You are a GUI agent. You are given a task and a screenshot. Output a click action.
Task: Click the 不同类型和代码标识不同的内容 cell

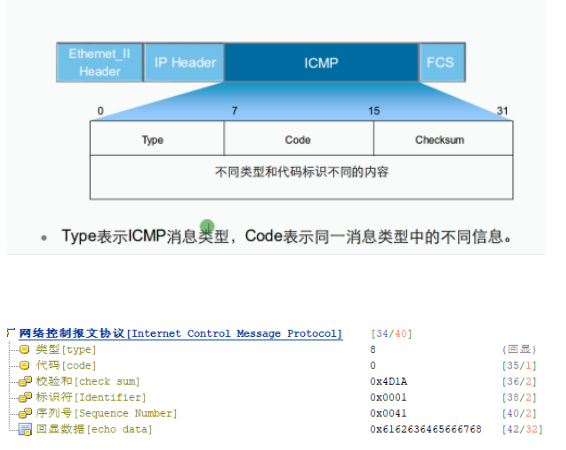[301, 177]
